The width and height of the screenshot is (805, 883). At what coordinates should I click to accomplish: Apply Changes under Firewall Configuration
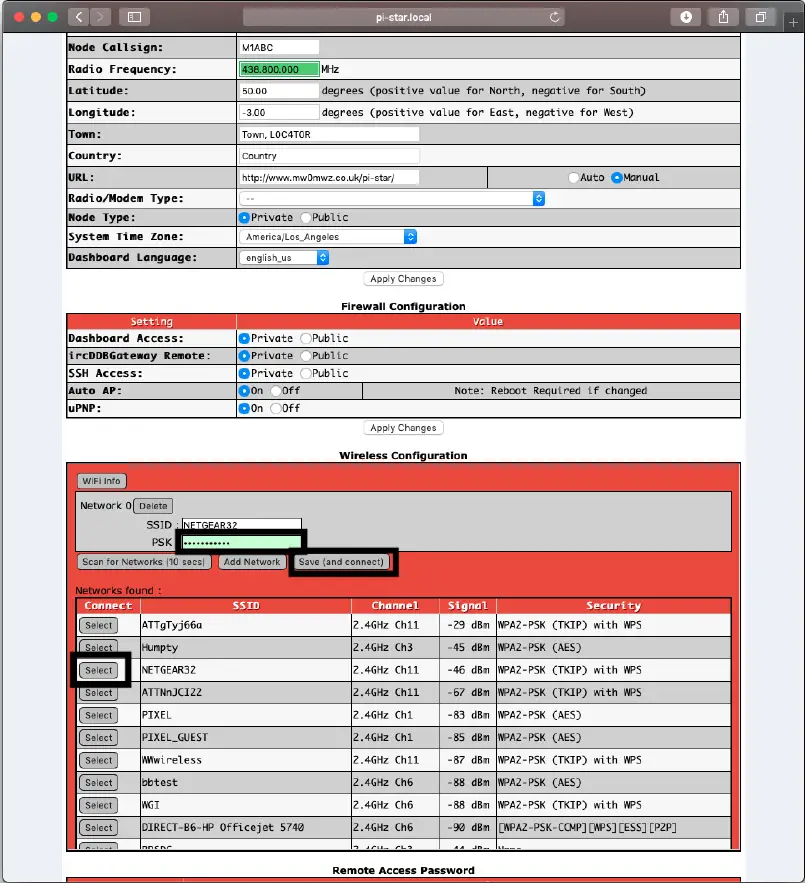pos(403,428)
